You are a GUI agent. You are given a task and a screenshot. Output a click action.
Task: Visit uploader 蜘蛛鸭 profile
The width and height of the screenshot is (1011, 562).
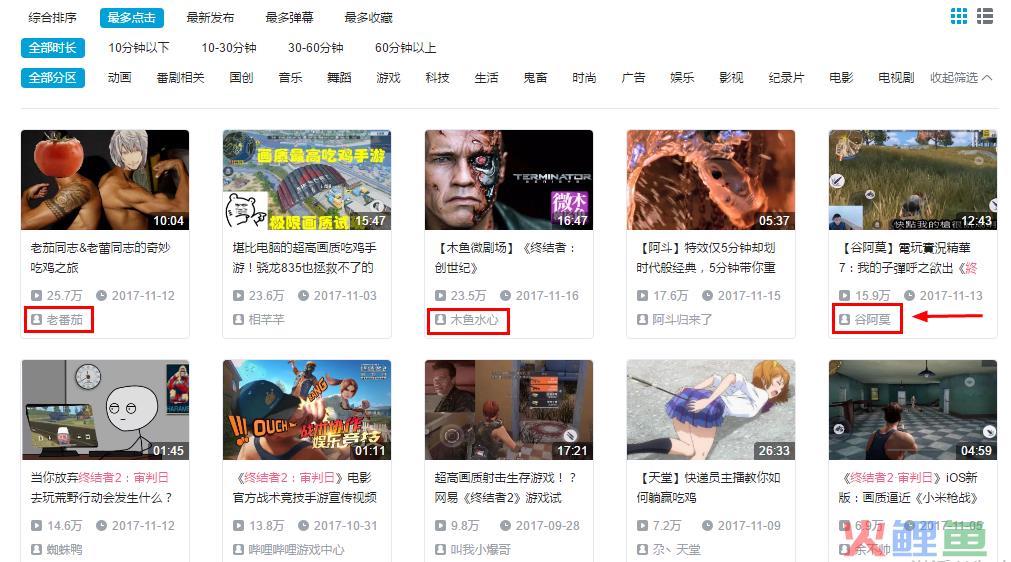pyautogui.click(x=57, y=550)
